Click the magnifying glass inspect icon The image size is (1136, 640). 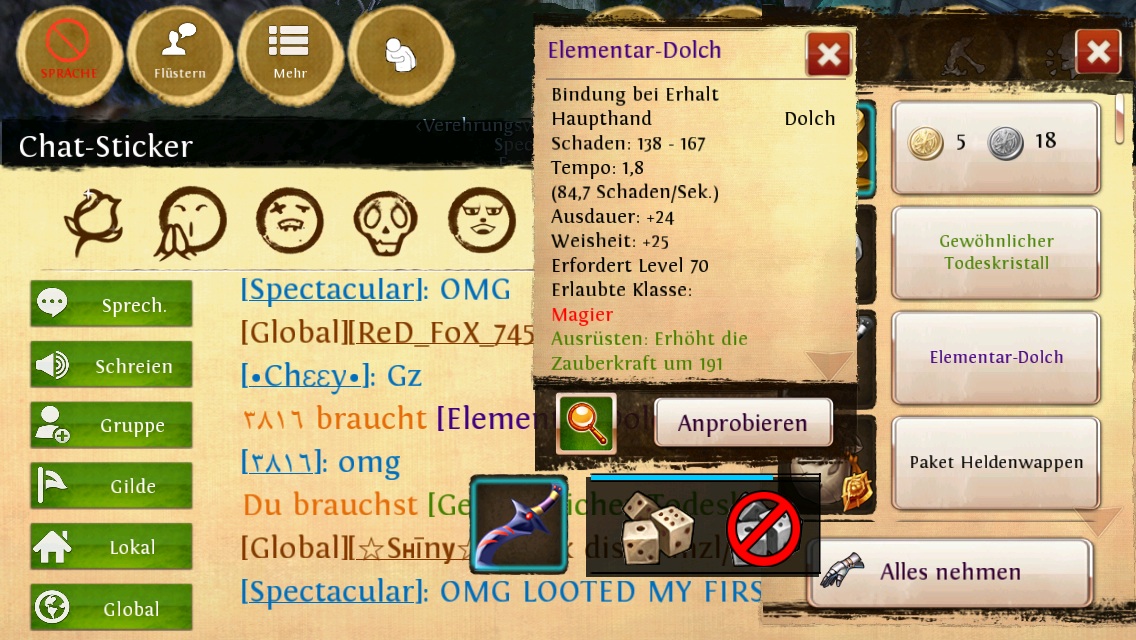pyautogui.click(x=586, y=423)
